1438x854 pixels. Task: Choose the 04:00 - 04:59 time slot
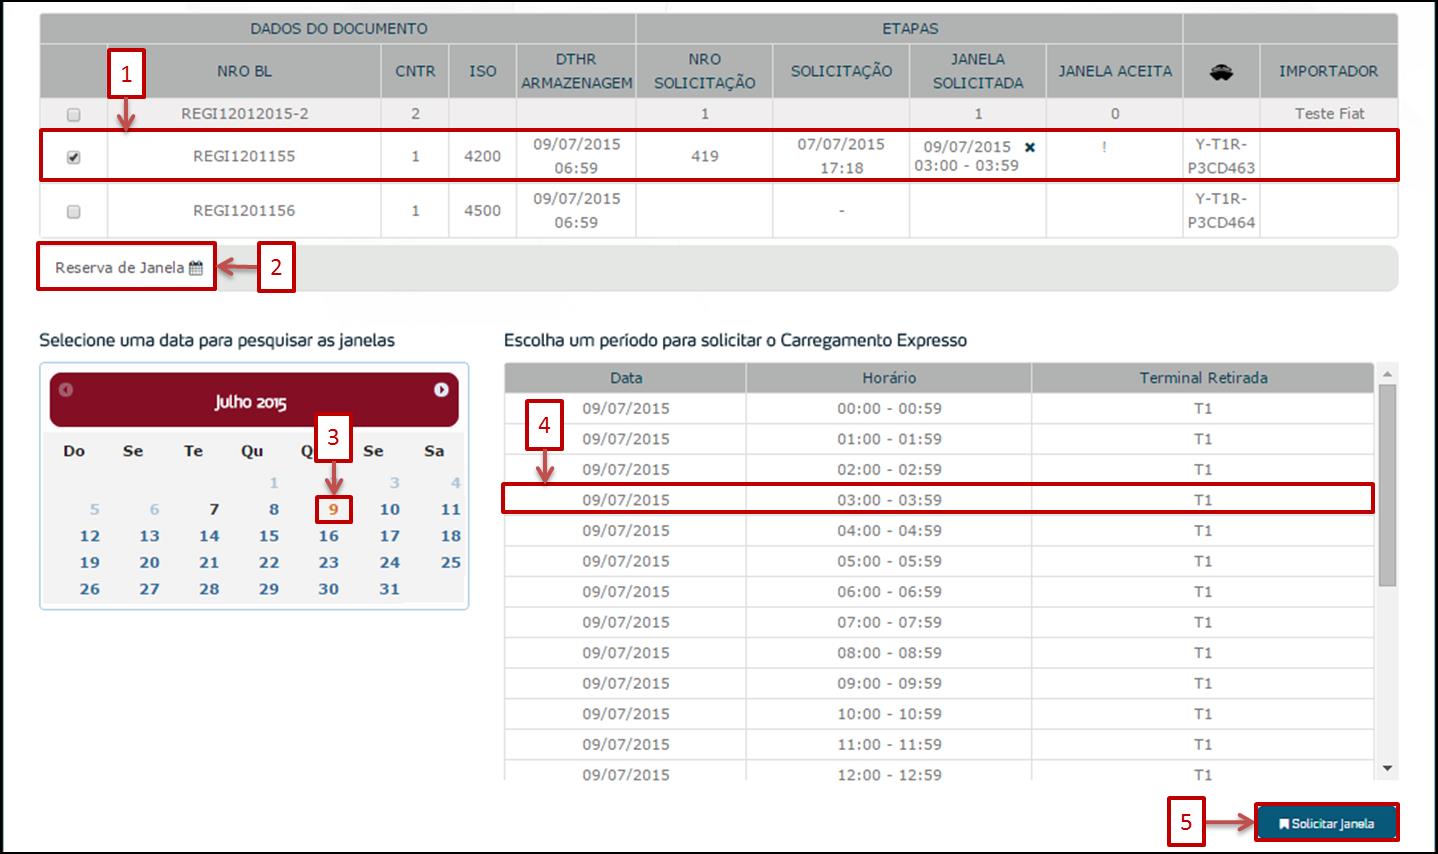(939, 531)
